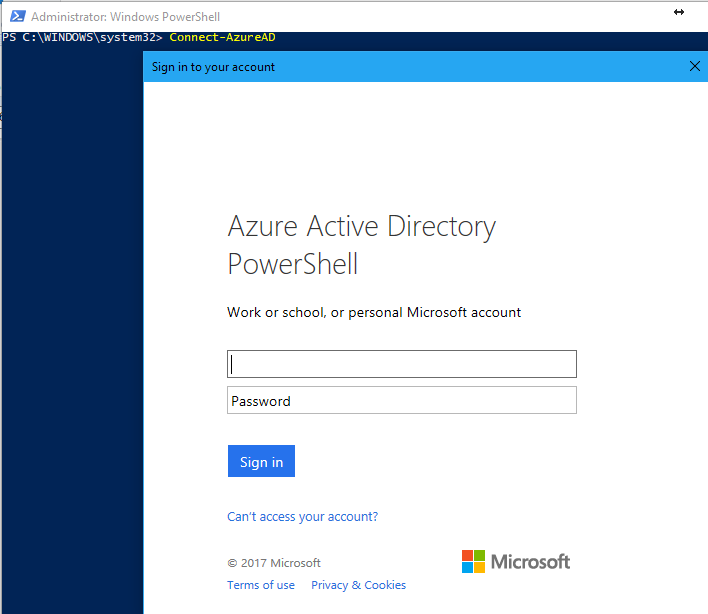Click the Microsoft wordmark beside the logo
The image size is (708, 614).
pyautogui.click(x=530, y=561)
